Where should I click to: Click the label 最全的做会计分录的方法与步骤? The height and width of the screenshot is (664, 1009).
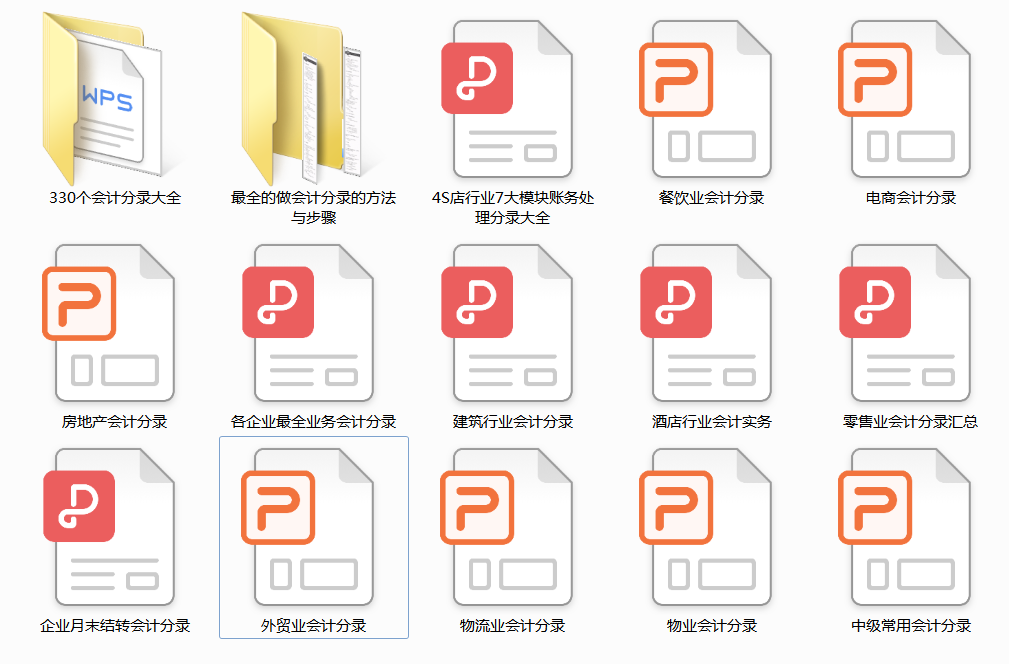pos(313,207)
